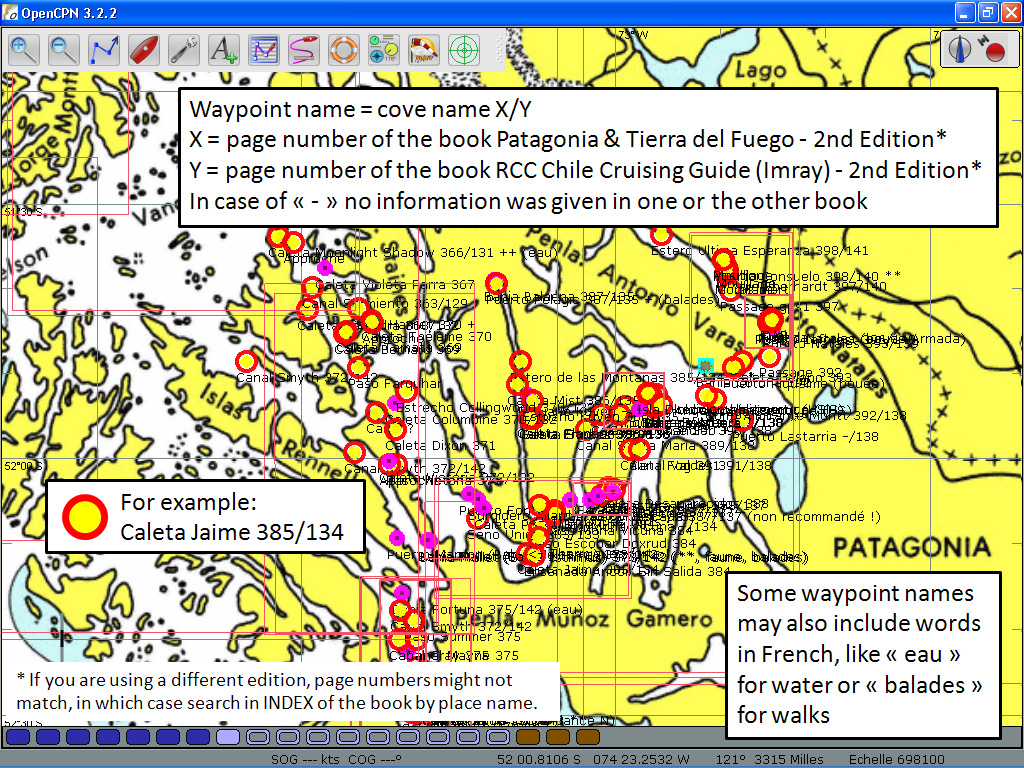1024x768 pixels.
Task: Open the windsock weather GRIB plugin
Action: (423, 50)
